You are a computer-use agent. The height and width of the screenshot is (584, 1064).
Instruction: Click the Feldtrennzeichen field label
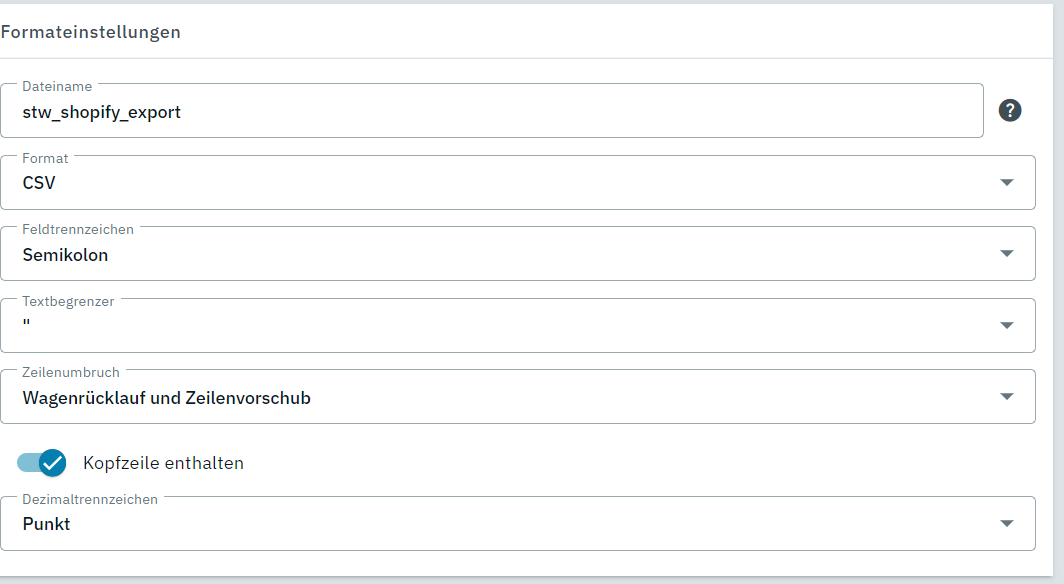click(x=78, y=230)
